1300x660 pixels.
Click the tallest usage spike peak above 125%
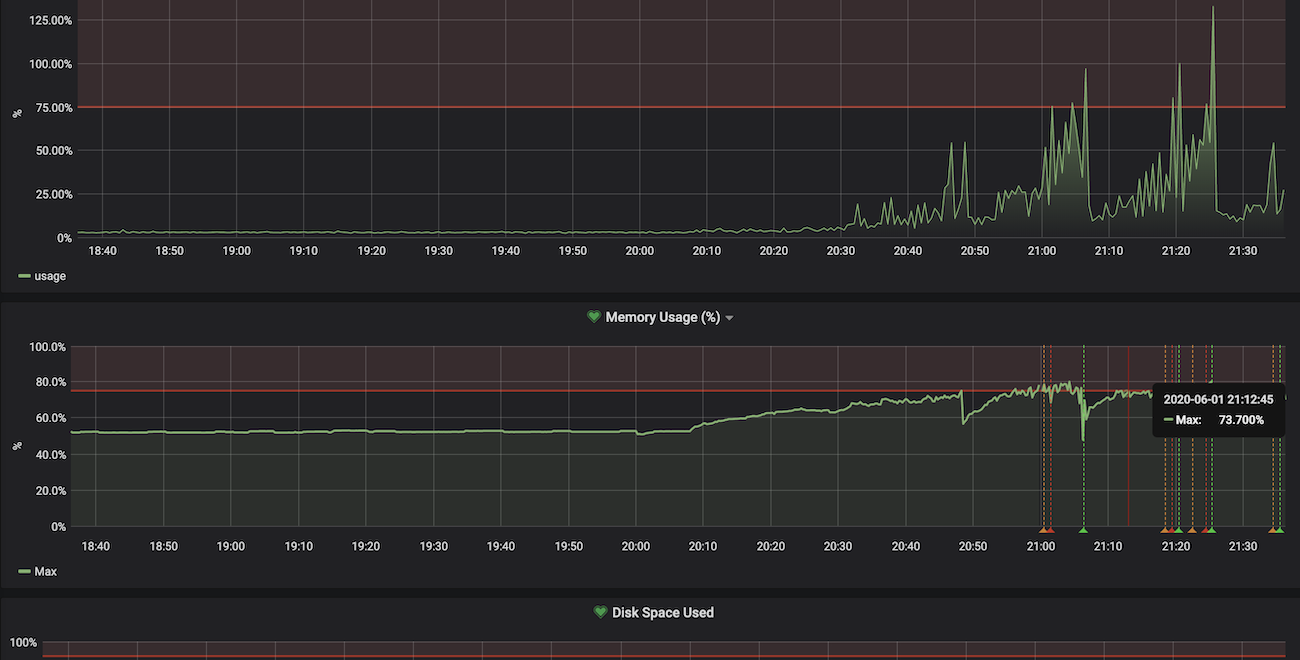tap(1213, 8)
